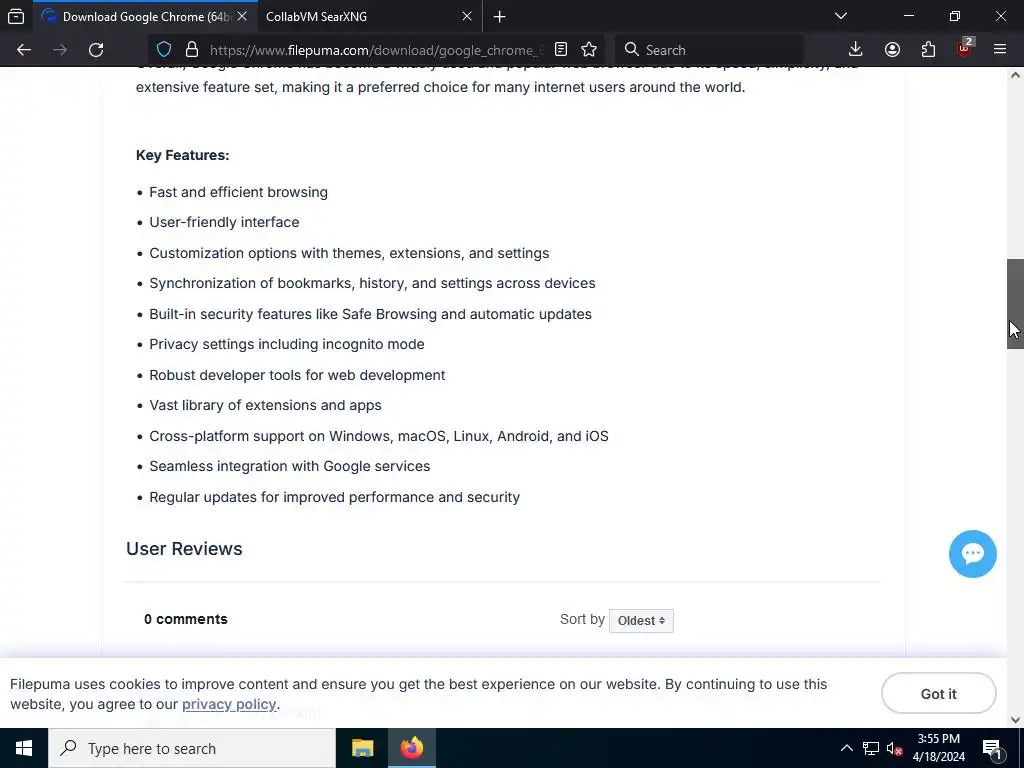
Task: Click the Robust developer tools line
Action: 297,375
